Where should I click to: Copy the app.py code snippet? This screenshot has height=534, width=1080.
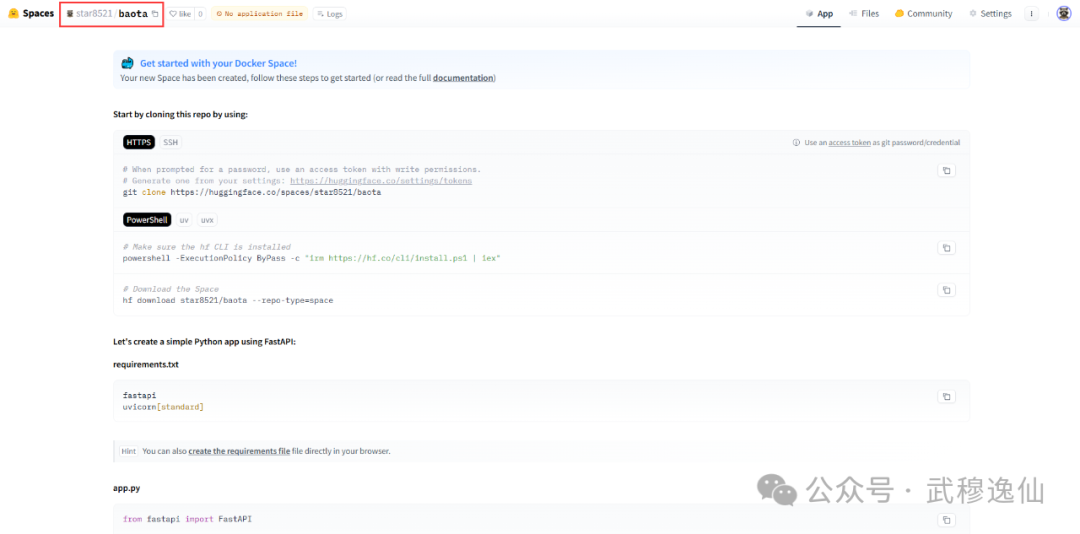pyautogui.click(x=946, y=520)
